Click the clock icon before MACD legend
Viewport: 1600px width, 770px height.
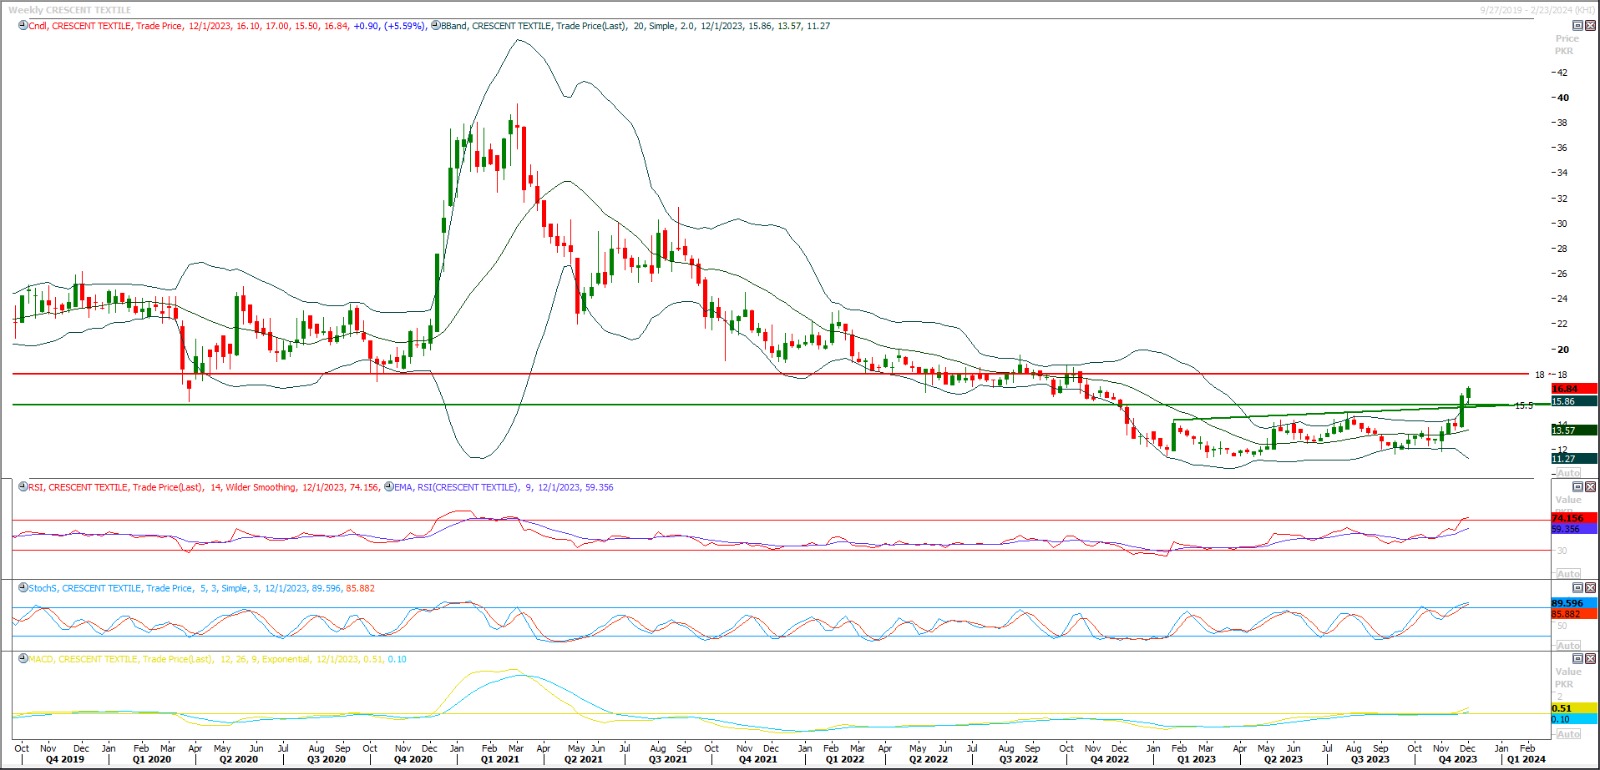[23, 659]
